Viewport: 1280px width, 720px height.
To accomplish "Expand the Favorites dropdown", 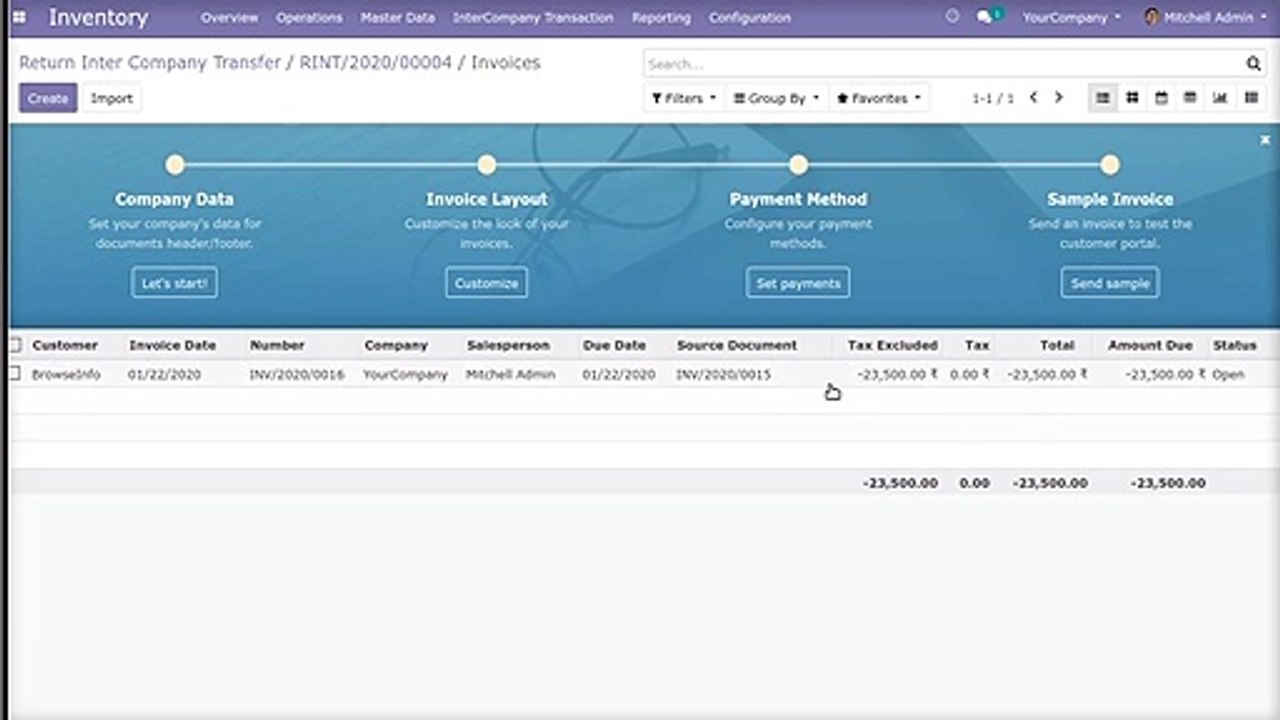I will (x=879, y=98).
